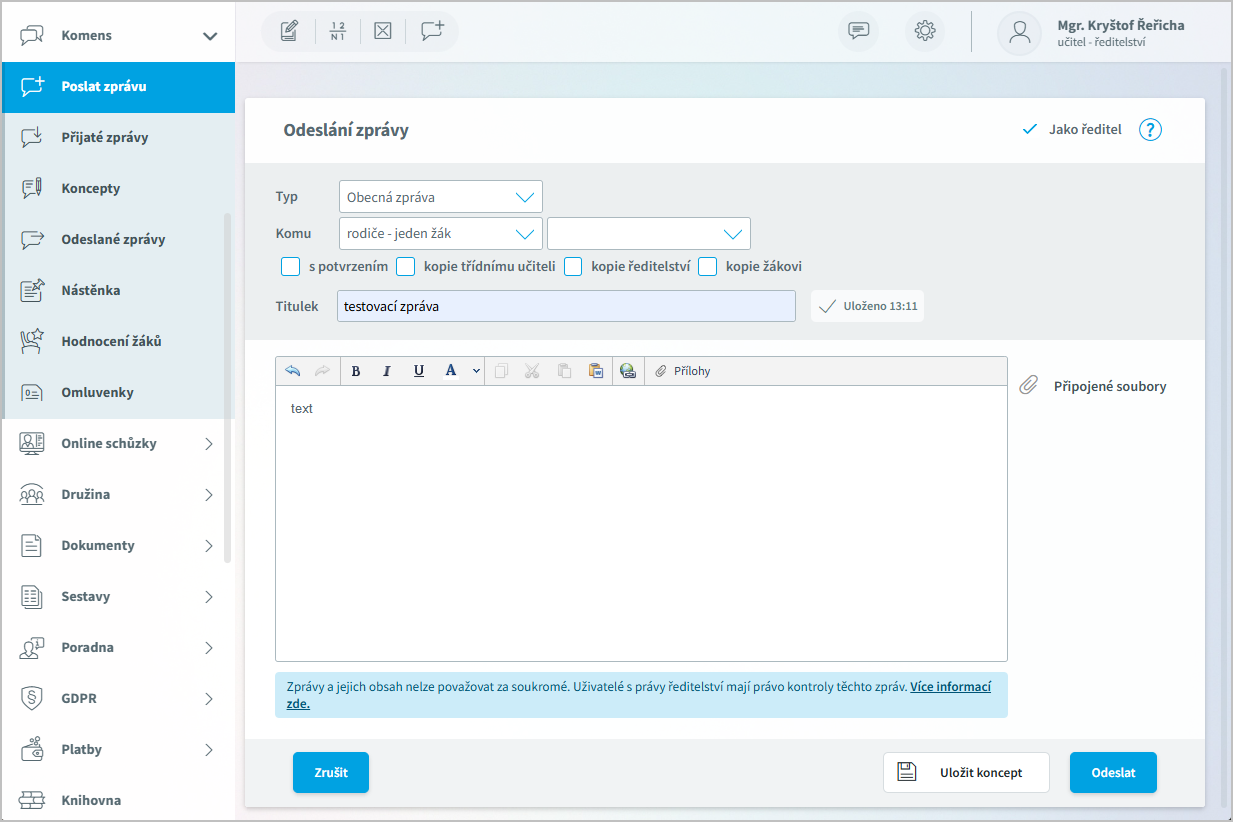The width and height of the screenshot is (1233, 822).
Task: Click the 'Více informací zde' link
Action: (x=949, y=687)
